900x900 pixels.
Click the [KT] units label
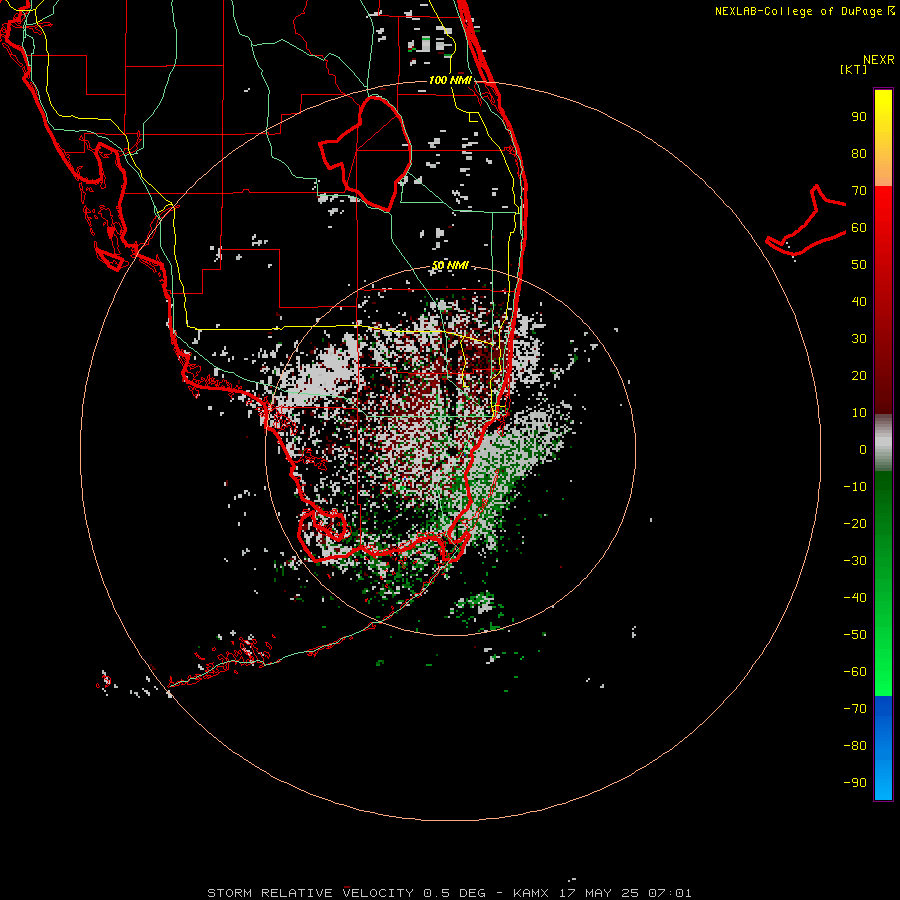click(854, 69)
